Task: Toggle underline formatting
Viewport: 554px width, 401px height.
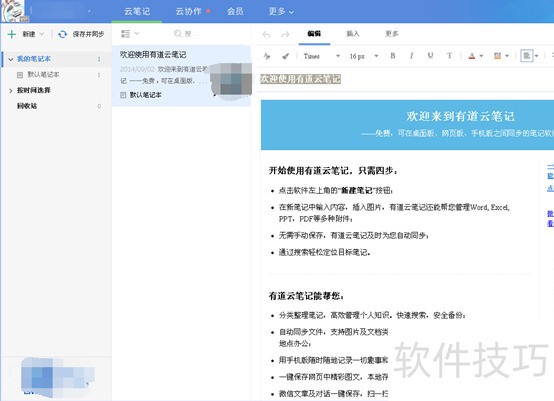Action: (430, 56)
